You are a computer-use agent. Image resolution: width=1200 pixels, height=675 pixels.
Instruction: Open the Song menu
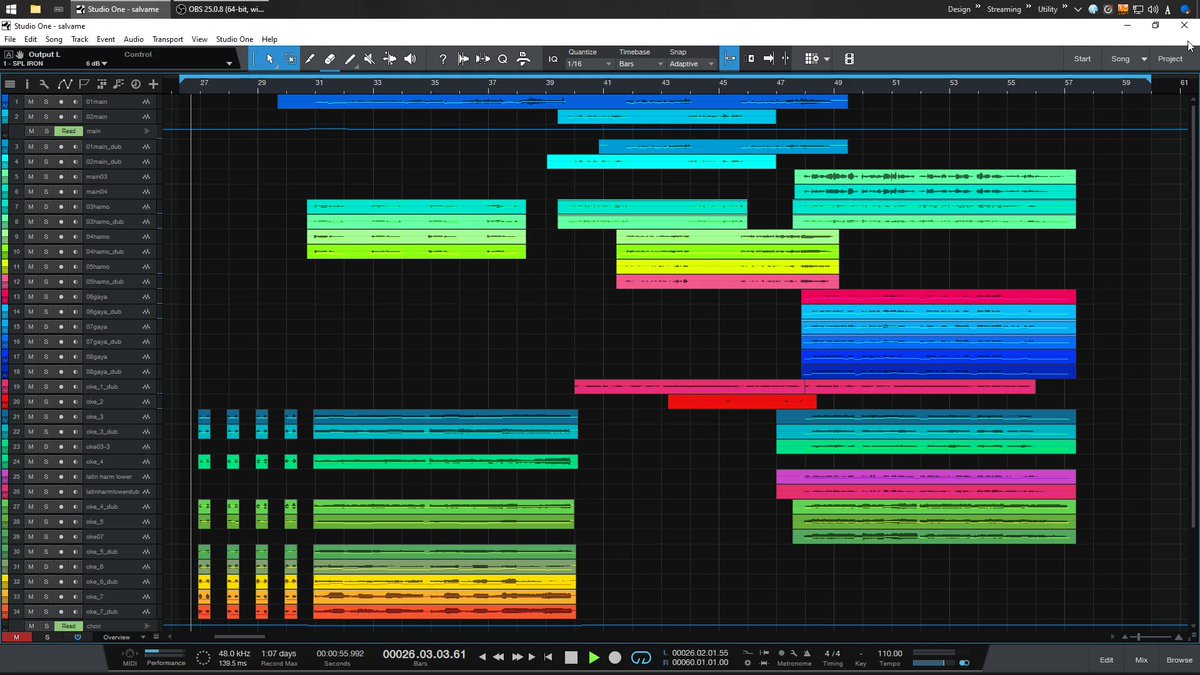coord(54,39)
